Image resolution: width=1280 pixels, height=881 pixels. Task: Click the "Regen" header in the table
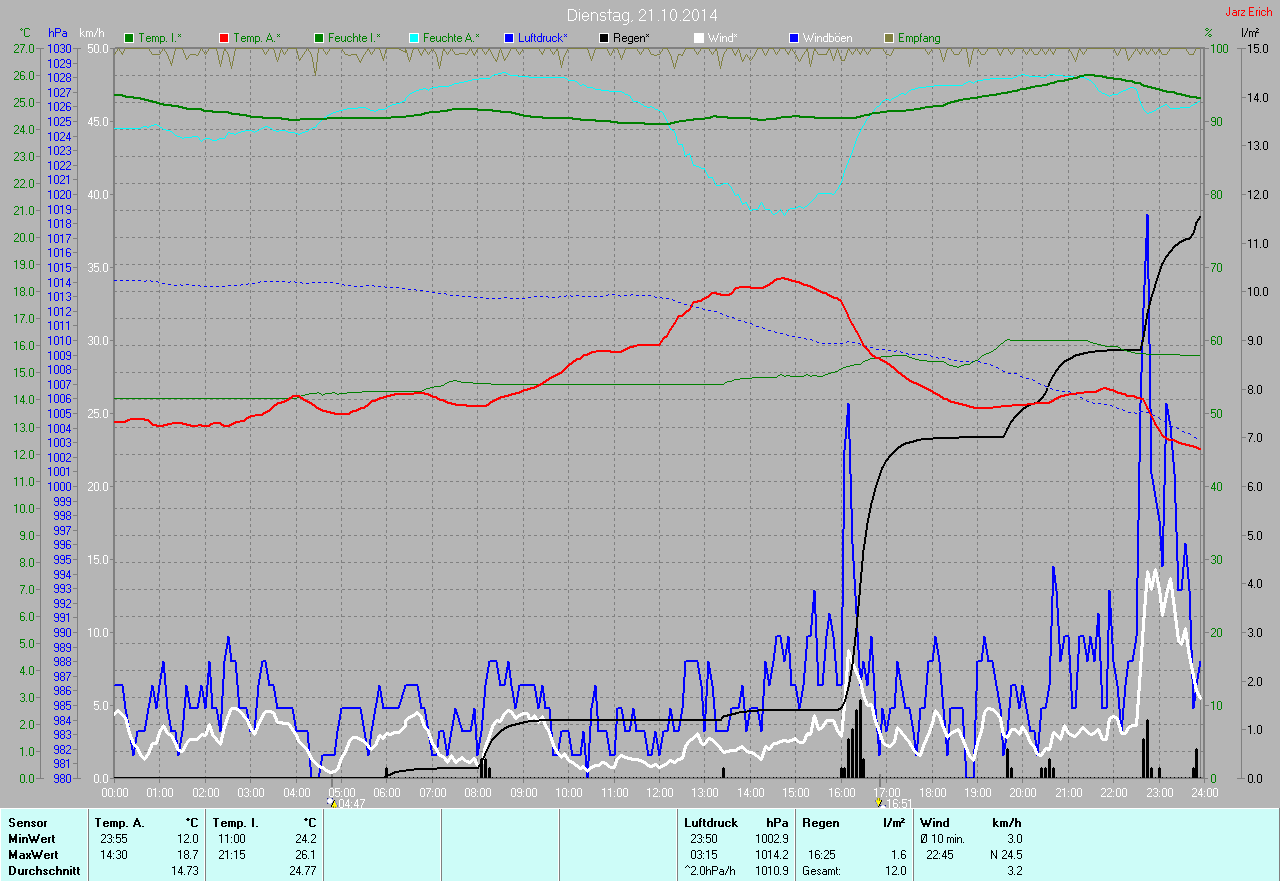click(x=820, y=822)
